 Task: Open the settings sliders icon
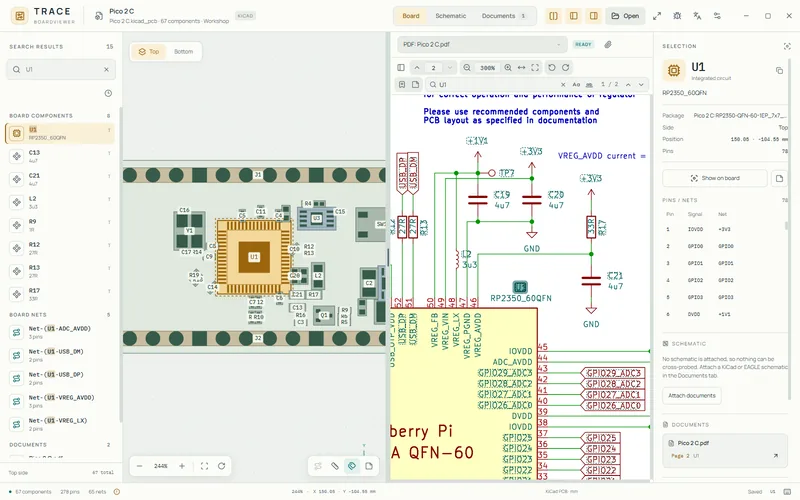coord(717,16)
